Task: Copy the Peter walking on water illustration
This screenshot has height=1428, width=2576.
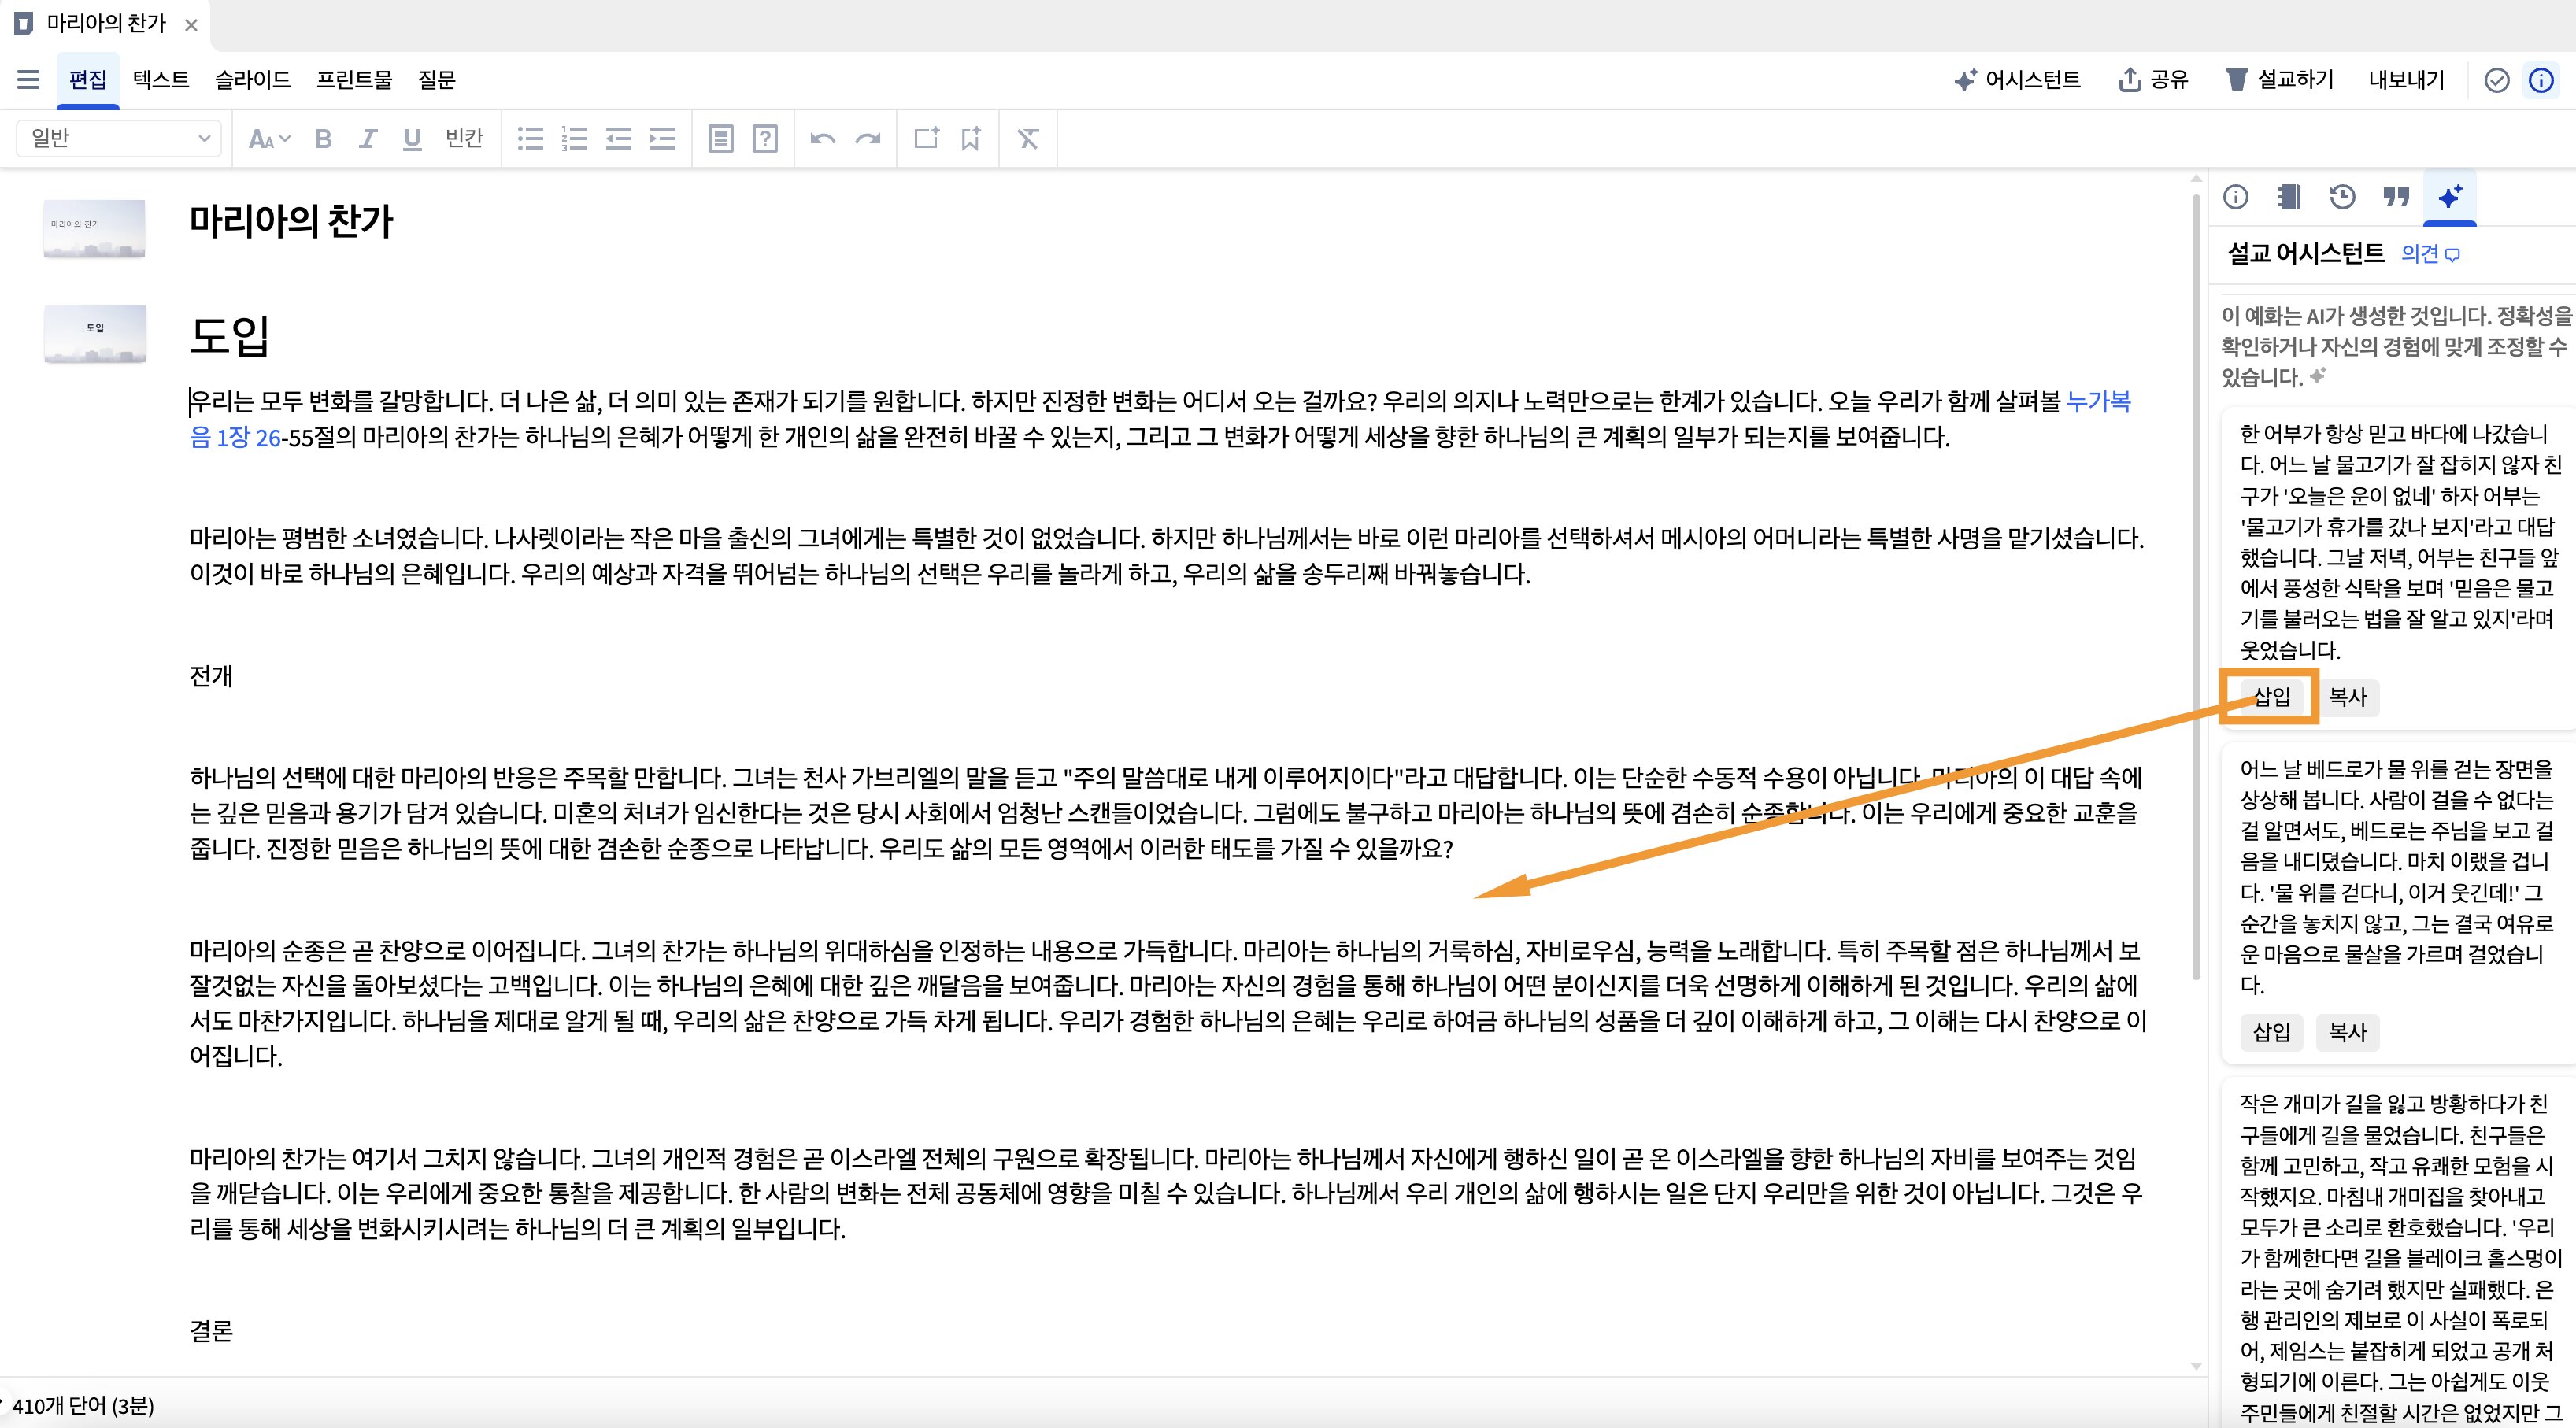Action: [2347, 1031]
